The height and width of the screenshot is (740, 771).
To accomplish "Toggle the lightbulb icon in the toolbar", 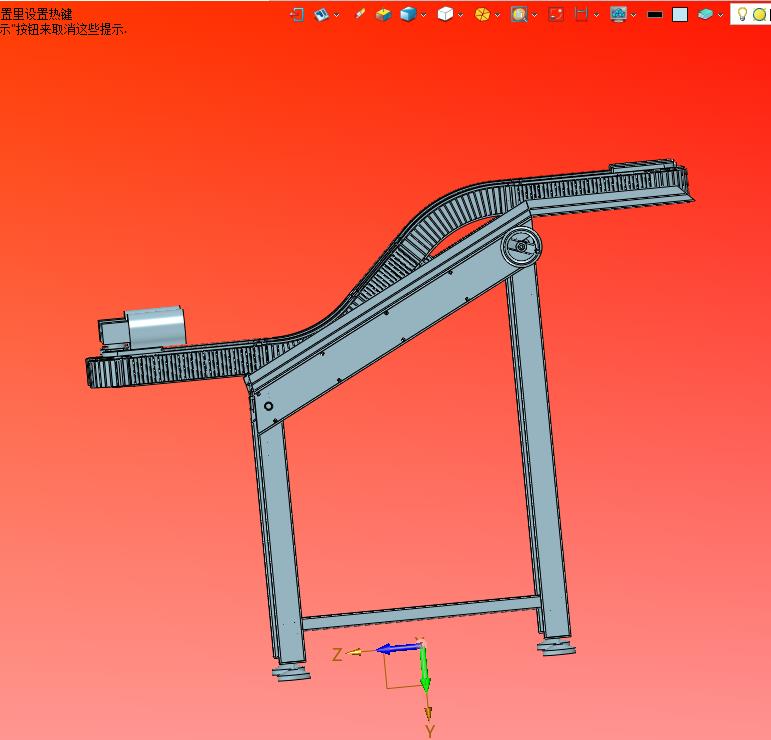I will tap(742, 14).
